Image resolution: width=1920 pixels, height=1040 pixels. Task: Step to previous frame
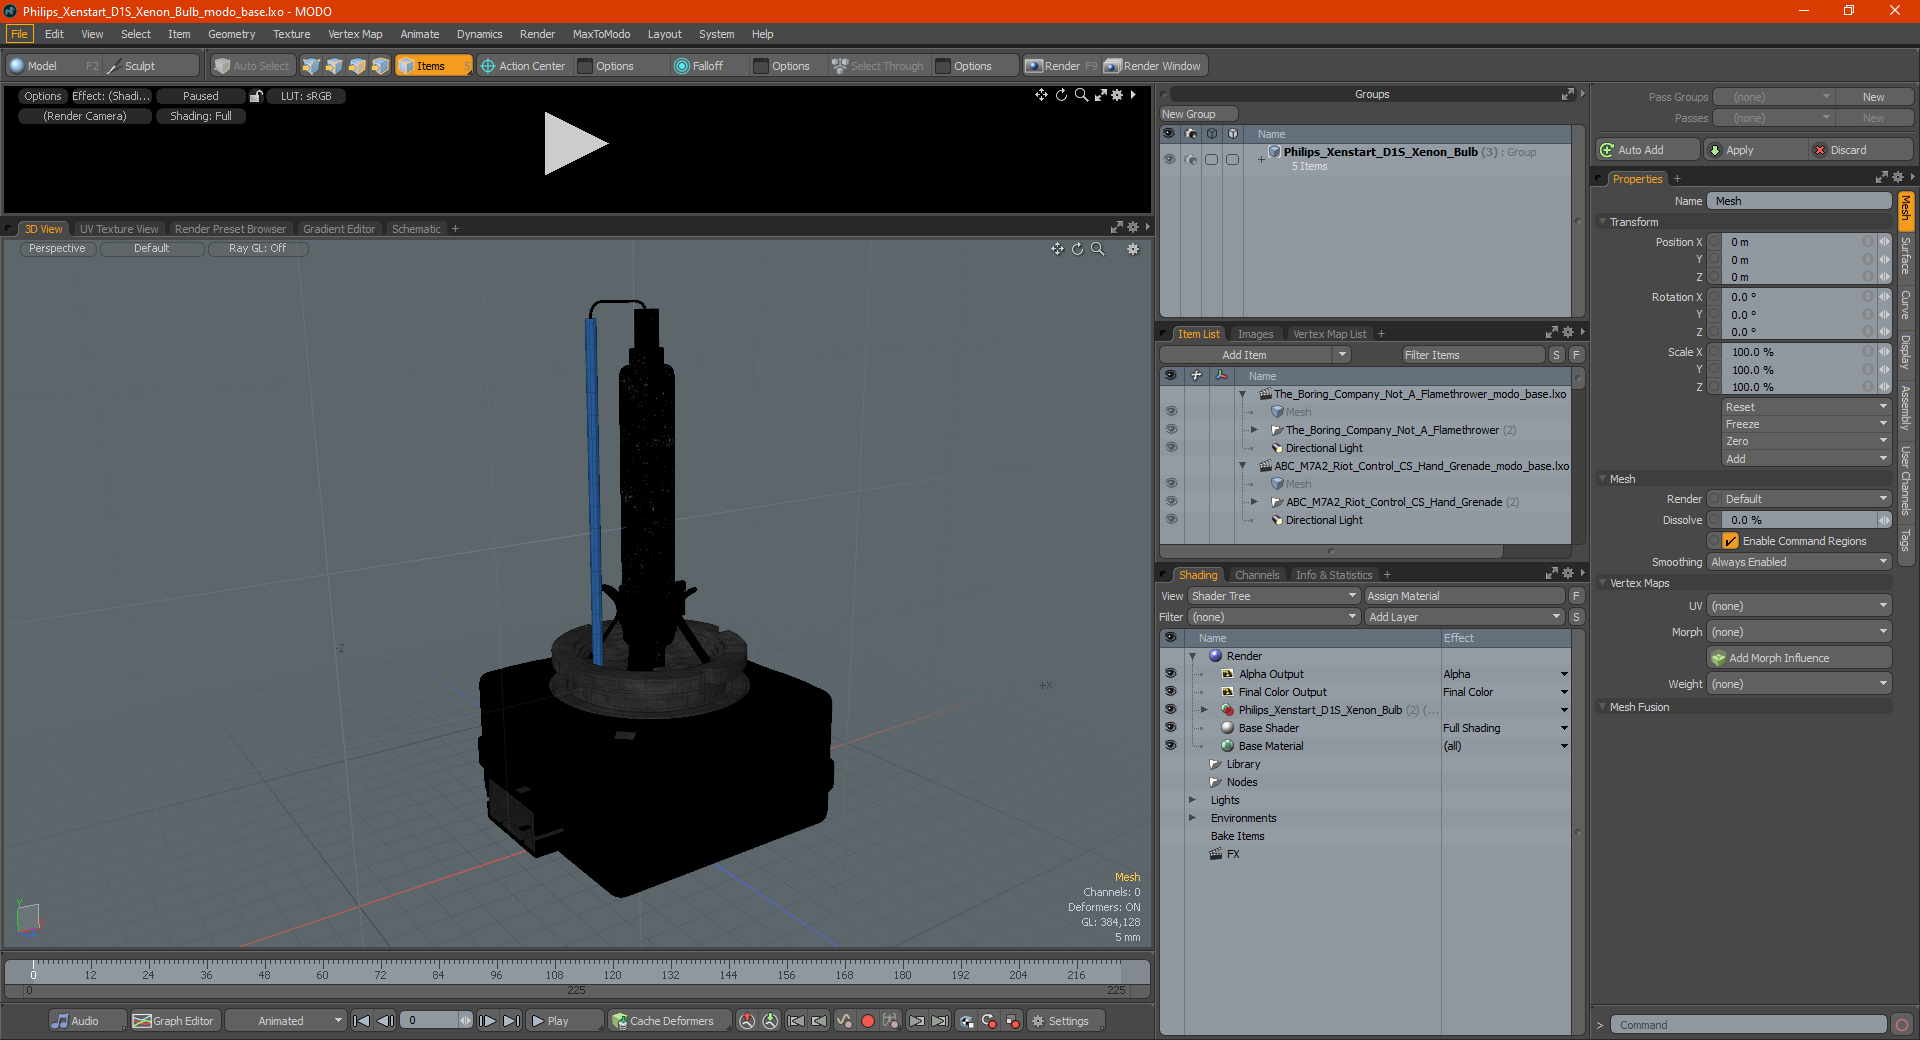[x=385, y=1021]
